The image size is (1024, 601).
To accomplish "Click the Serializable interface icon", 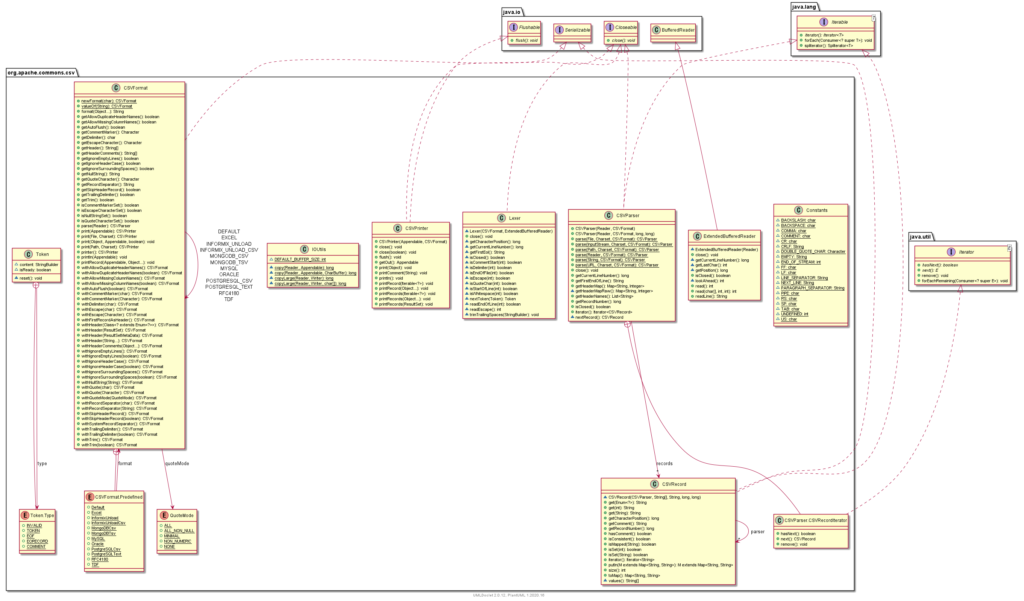I will click(559, 29).
